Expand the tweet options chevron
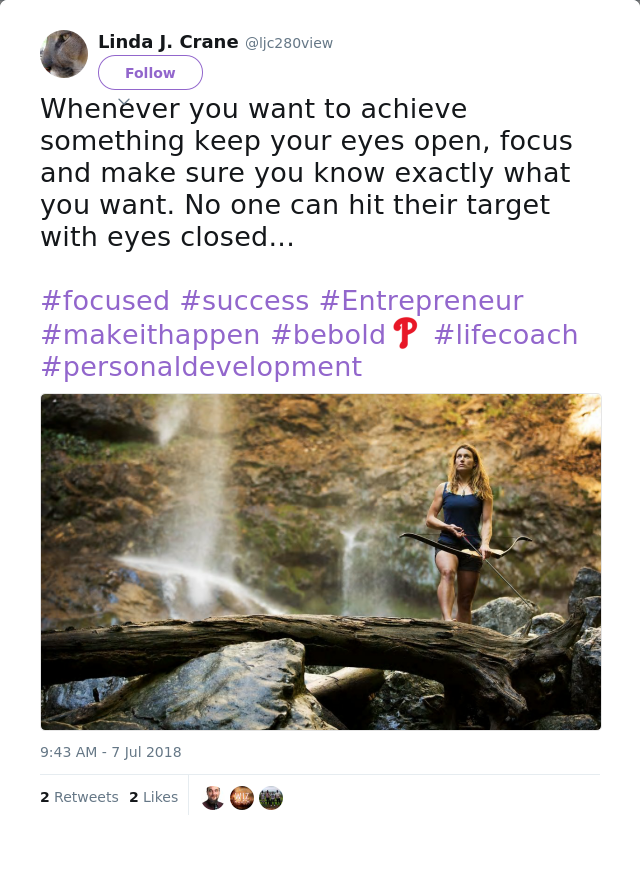The height and width of the screenshot is (883, 640). point(125,103)
